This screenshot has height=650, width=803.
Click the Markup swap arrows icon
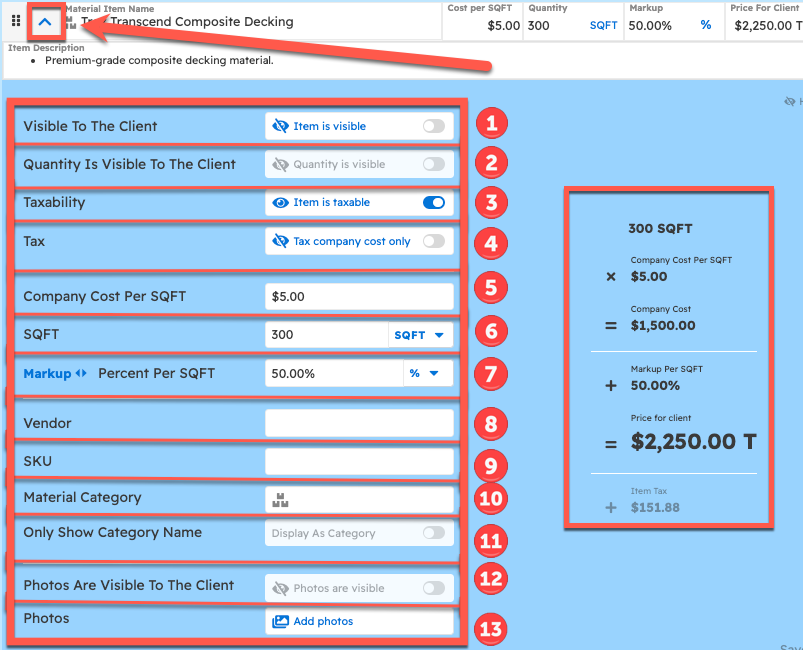[x=82, y=374]
